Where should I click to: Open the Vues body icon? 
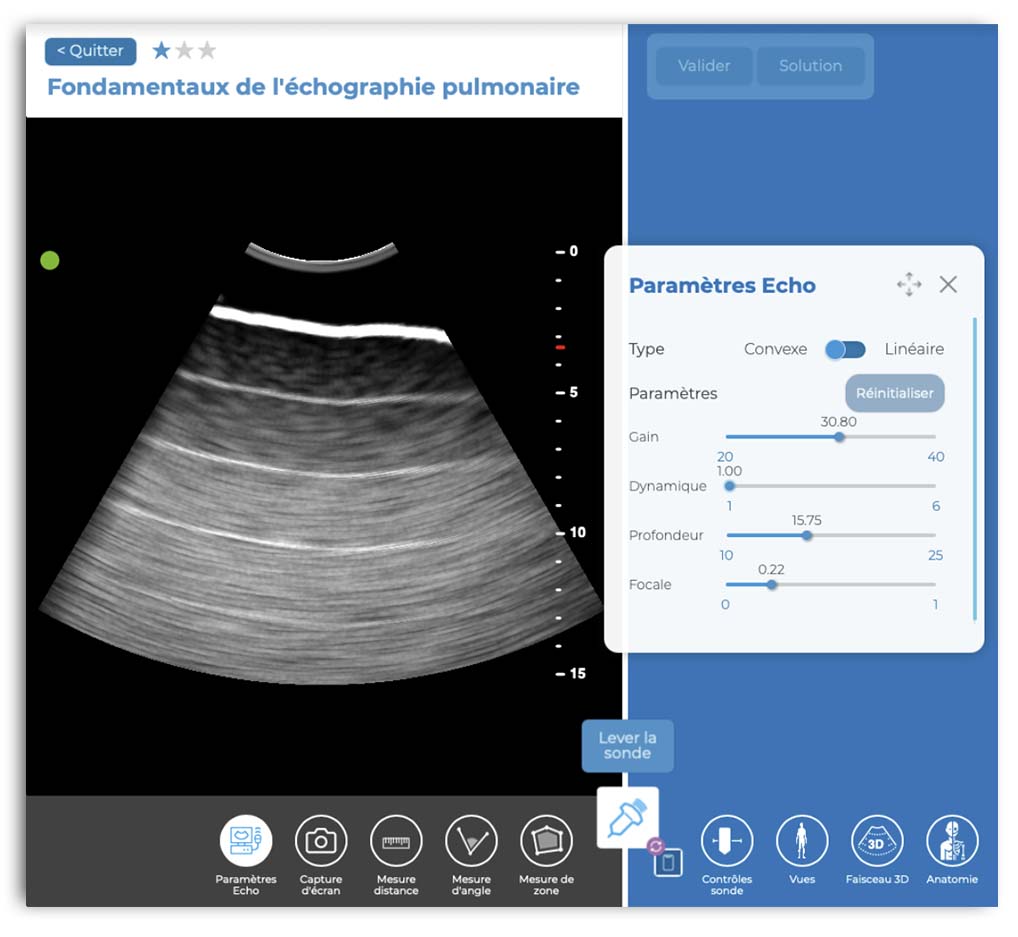click(x=801, y=841)
